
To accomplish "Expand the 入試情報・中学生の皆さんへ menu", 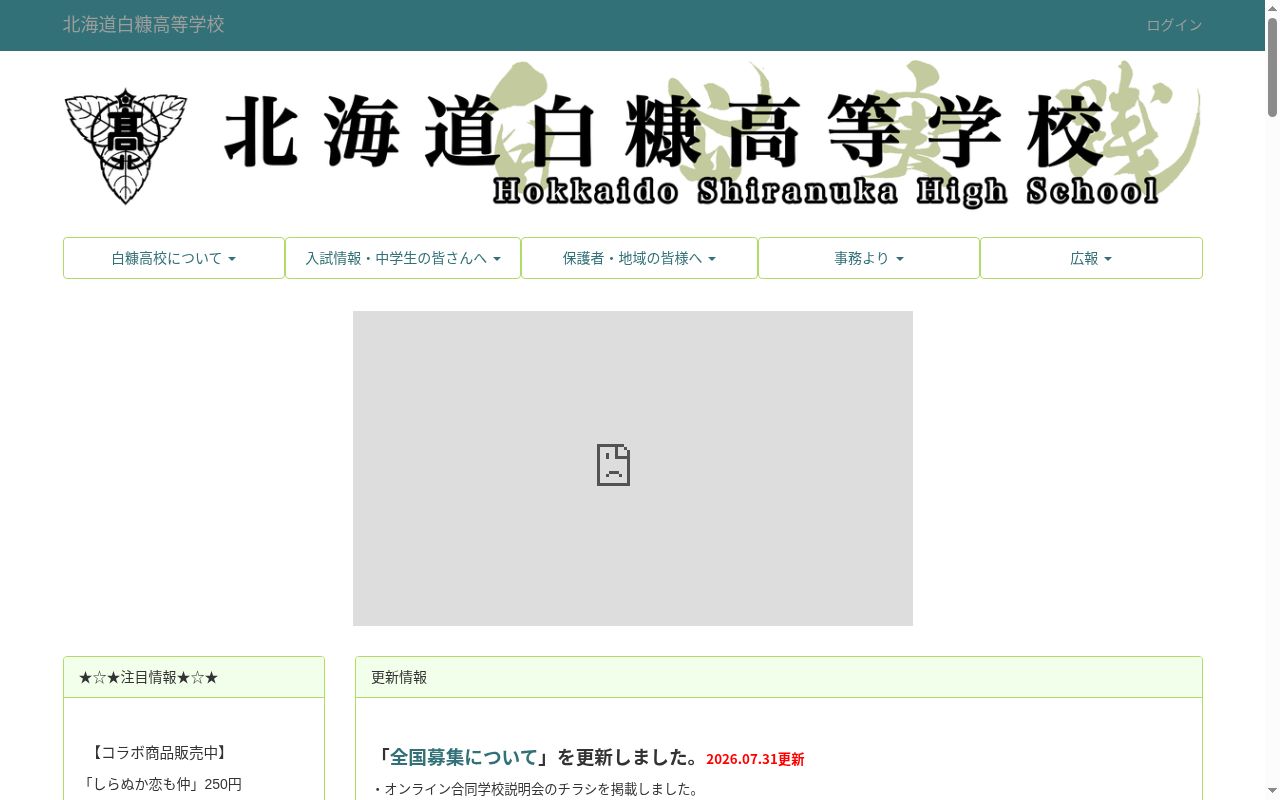I will click(403, 258).
